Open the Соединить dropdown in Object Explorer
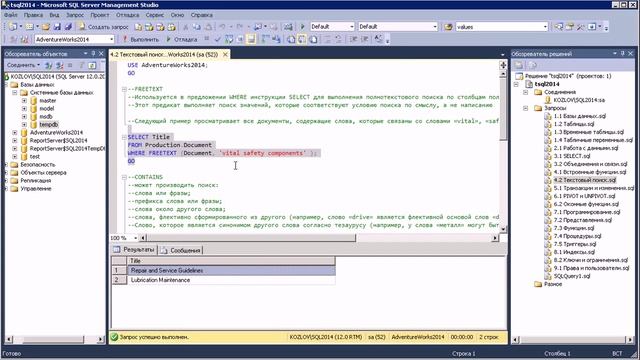This screenshot has width=640, height=360. pyautogui.click(x=23, y=65)
